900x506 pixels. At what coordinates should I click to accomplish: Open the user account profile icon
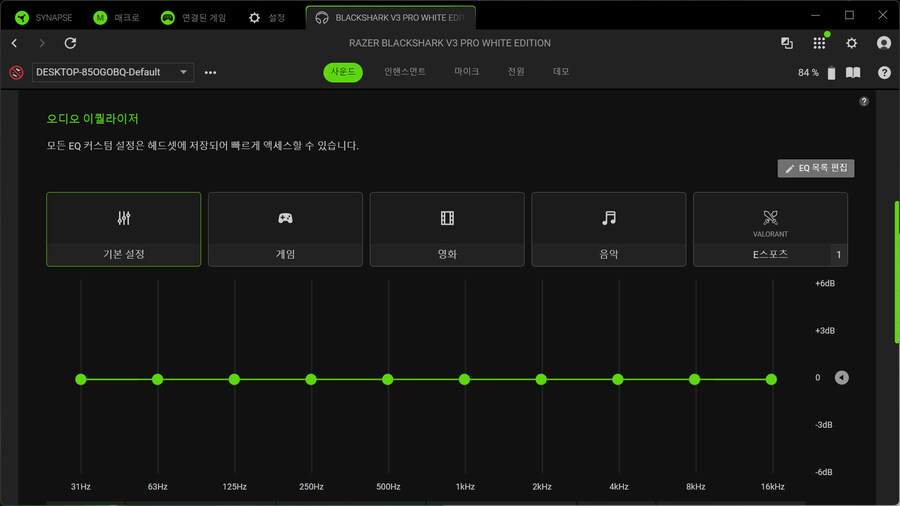884,43
